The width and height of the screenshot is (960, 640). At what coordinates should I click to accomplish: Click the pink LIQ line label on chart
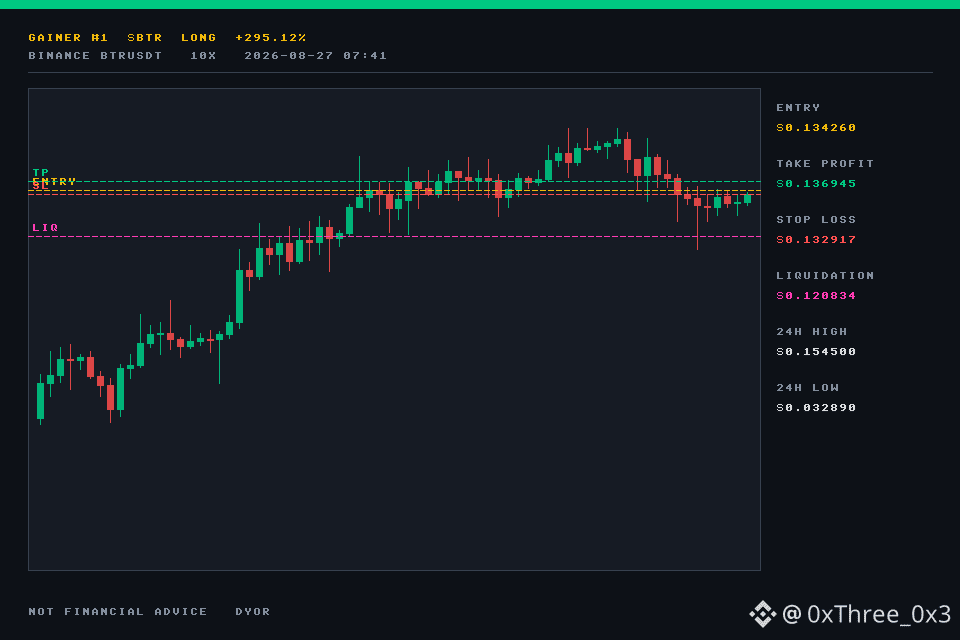[x=45, y=227]
